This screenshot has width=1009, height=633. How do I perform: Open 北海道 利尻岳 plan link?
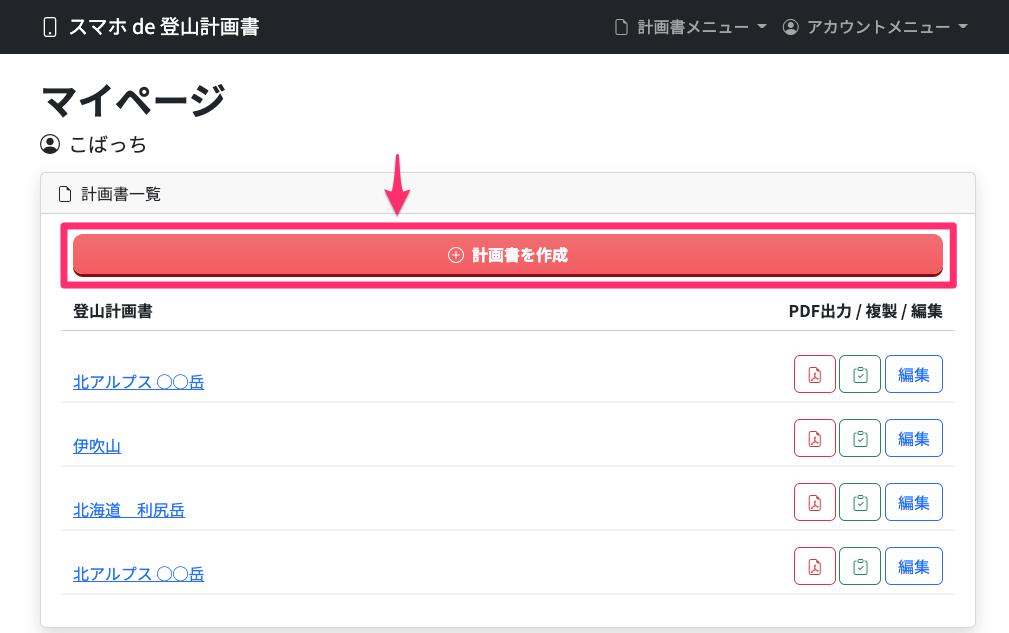tap(129, 510)
